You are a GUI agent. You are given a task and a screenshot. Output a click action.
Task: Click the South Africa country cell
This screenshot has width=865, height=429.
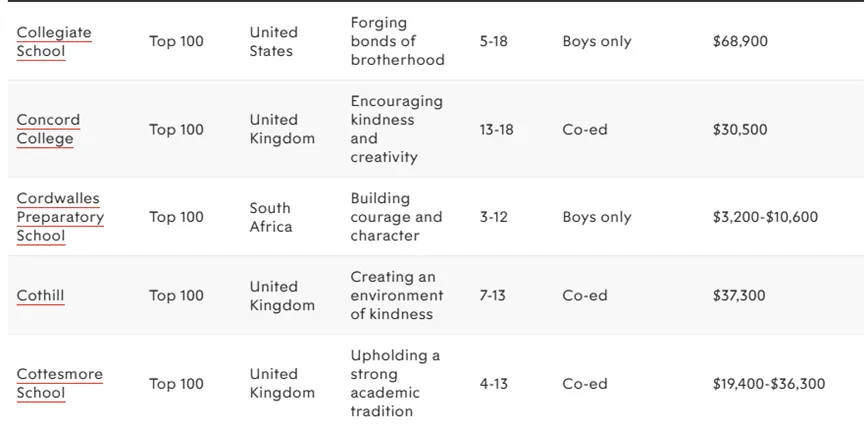(x=271, y=217)
